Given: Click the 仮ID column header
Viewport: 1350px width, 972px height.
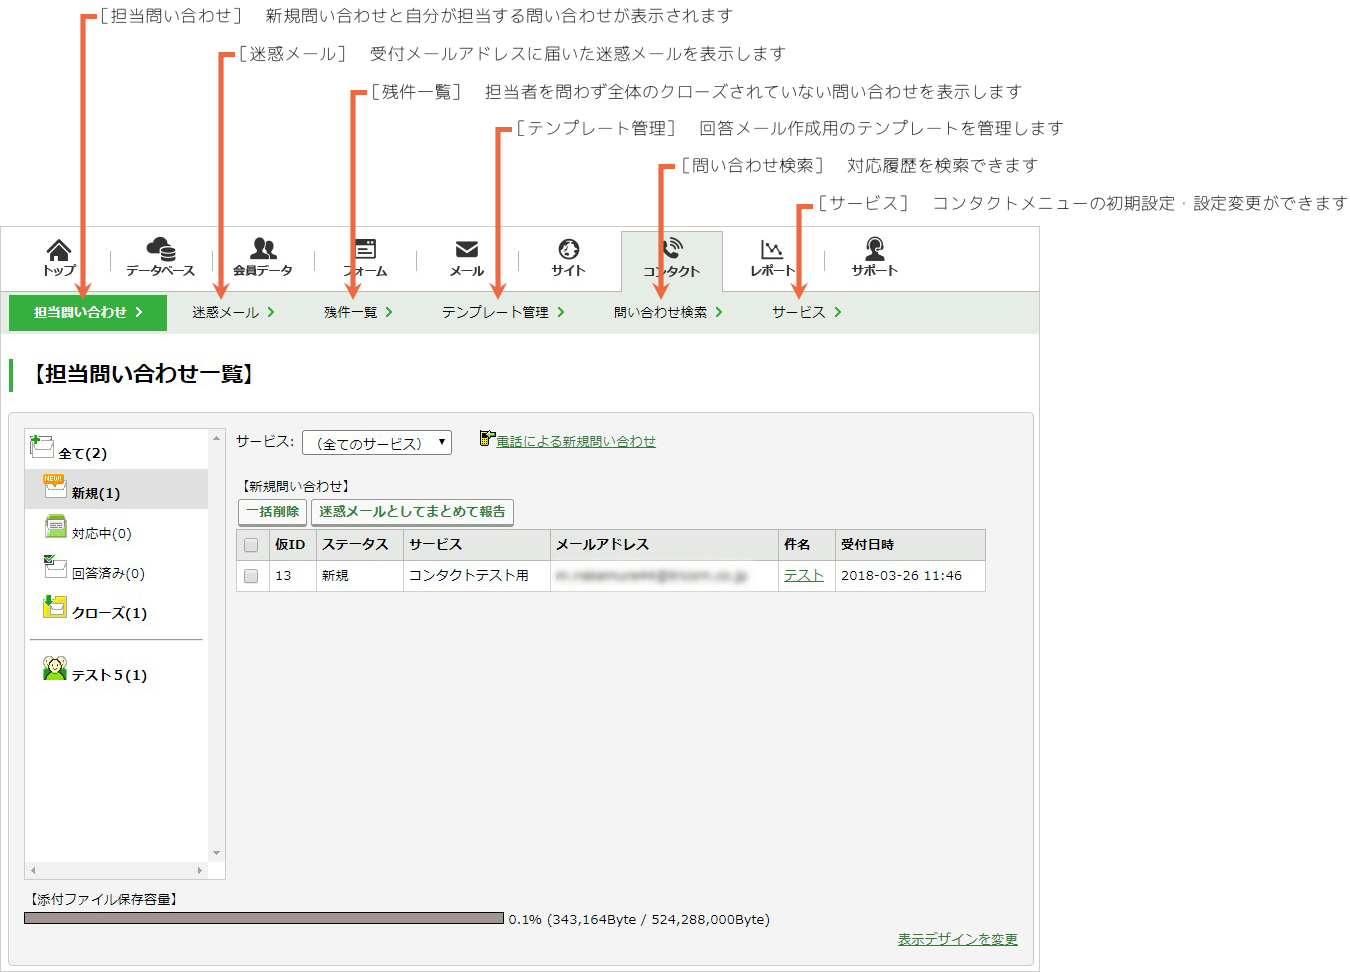Looking at the screenshot, I should [293, 545].
